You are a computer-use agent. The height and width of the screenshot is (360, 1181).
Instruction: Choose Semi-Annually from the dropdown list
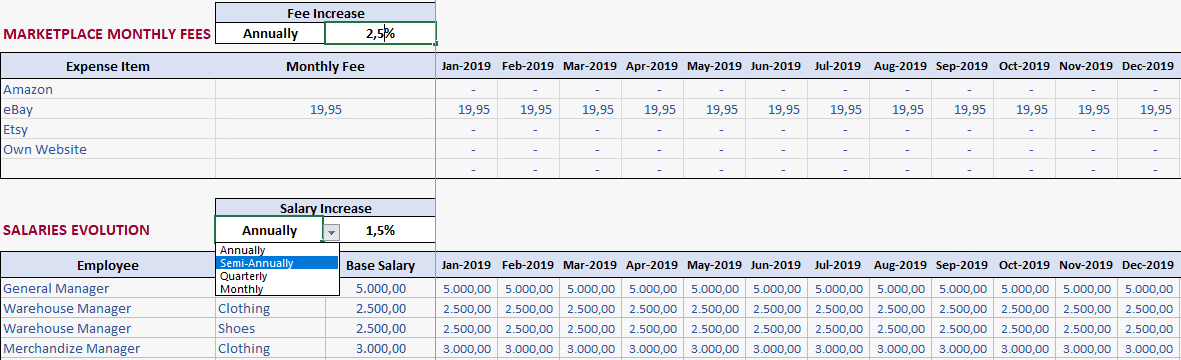[x=277, y=263]
